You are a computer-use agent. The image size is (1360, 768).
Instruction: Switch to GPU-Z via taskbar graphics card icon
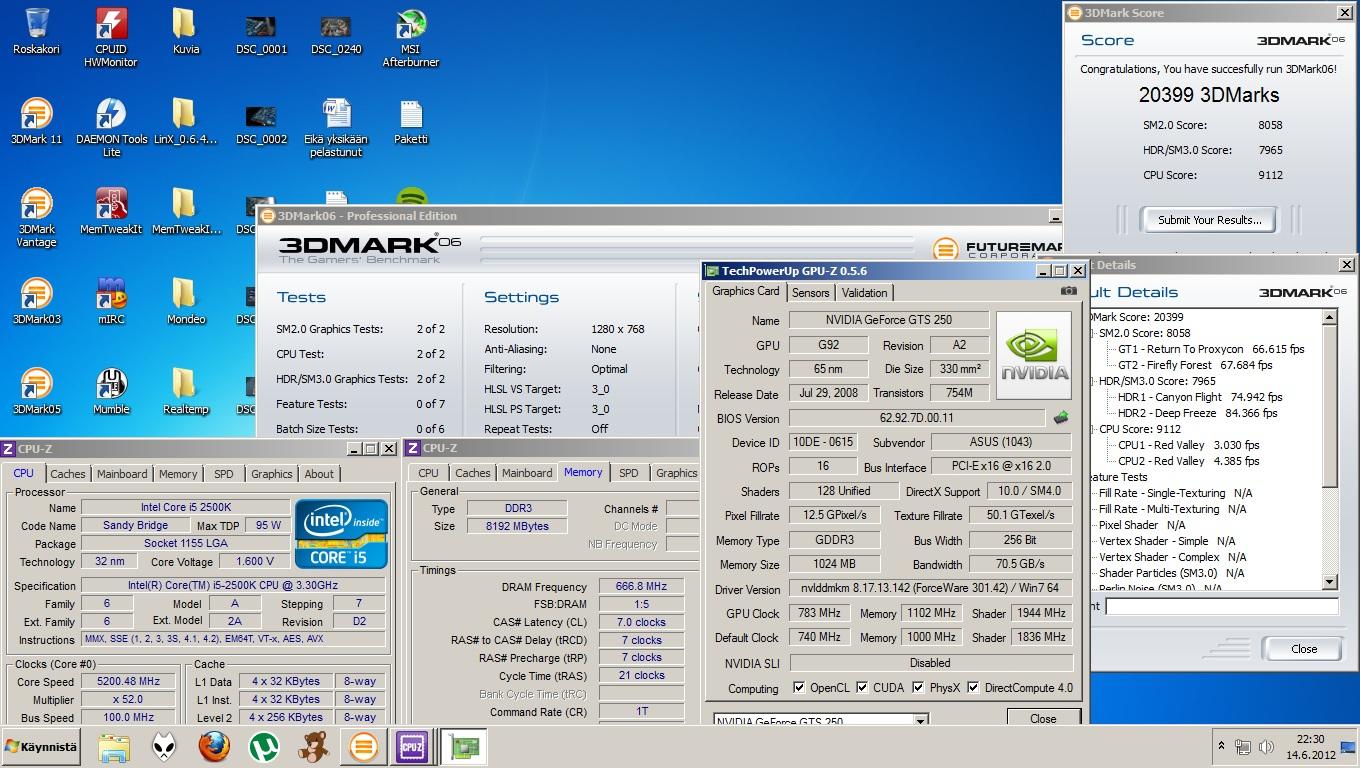tap(463, 747)
